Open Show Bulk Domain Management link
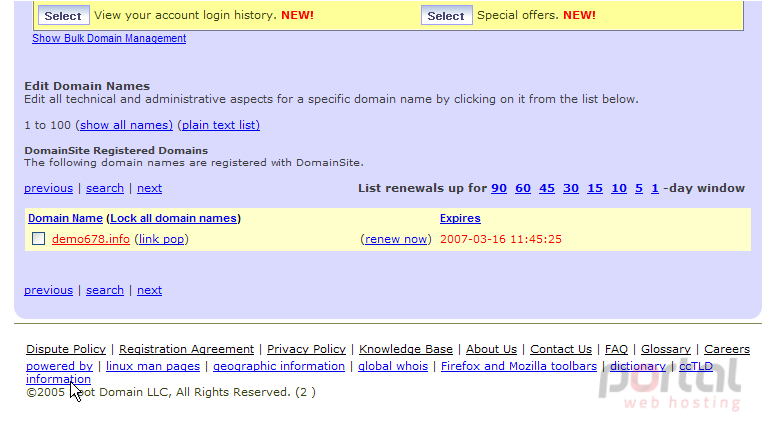The width and height of the screenshot is (776, 422). point(109,39)
